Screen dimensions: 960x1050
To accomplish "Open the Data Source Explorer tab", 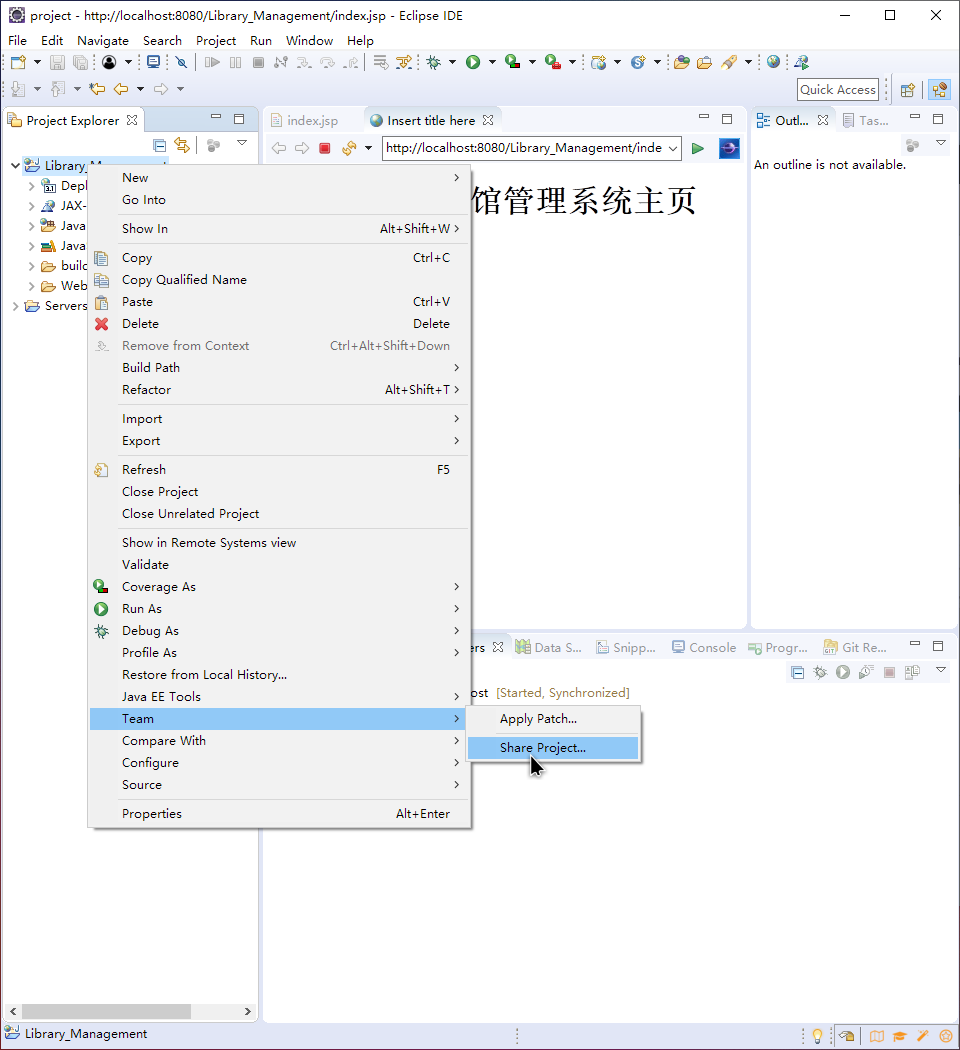I will tap(548, 648).
